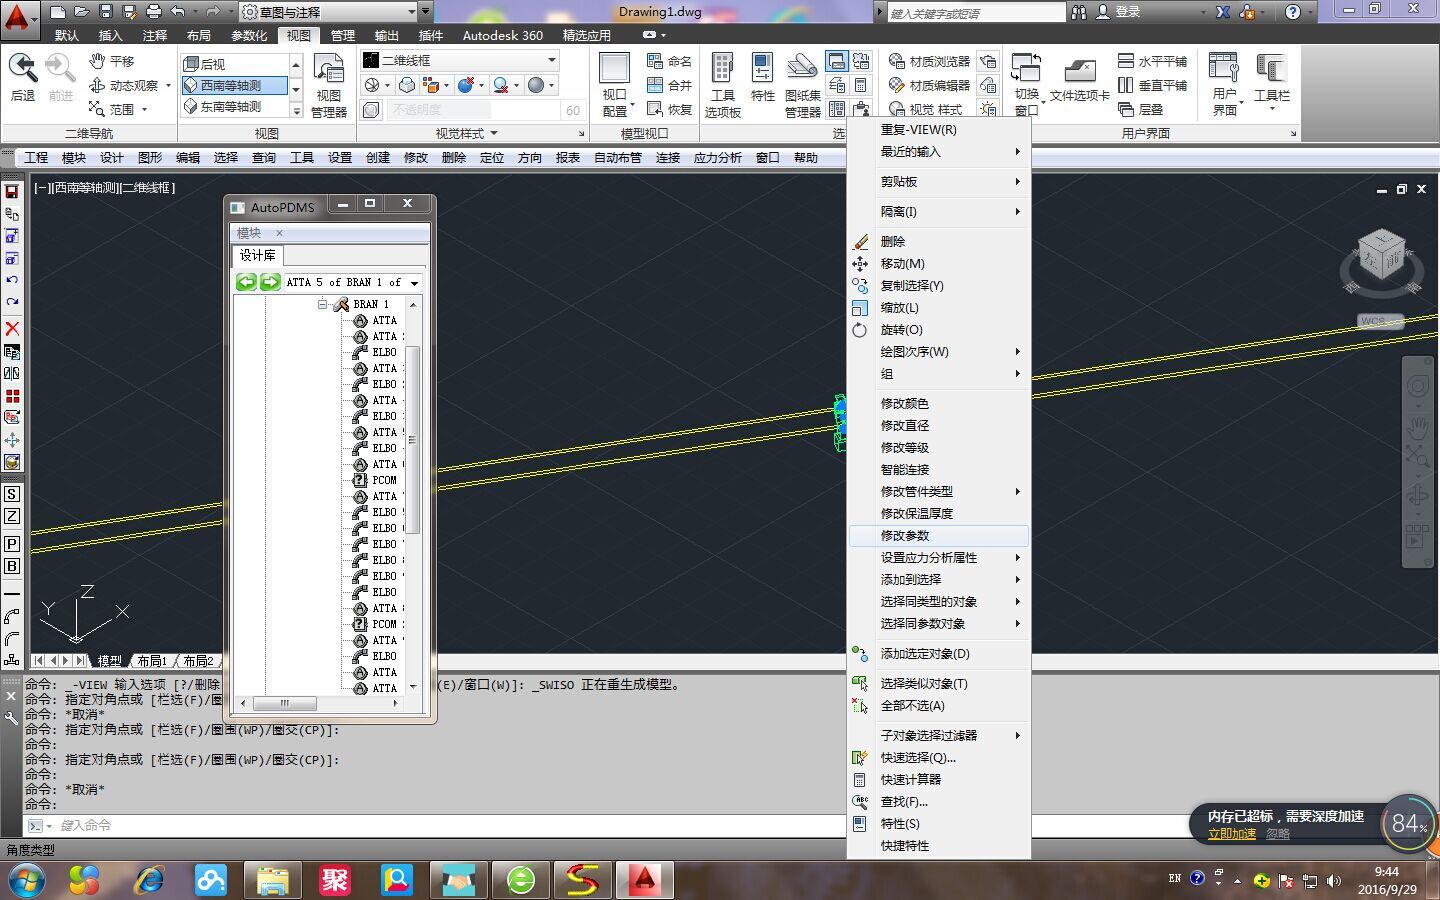Screen dimensions: 1440x900
Task: Click the keyword search box in title bar
Action: [x=976, y=12]
